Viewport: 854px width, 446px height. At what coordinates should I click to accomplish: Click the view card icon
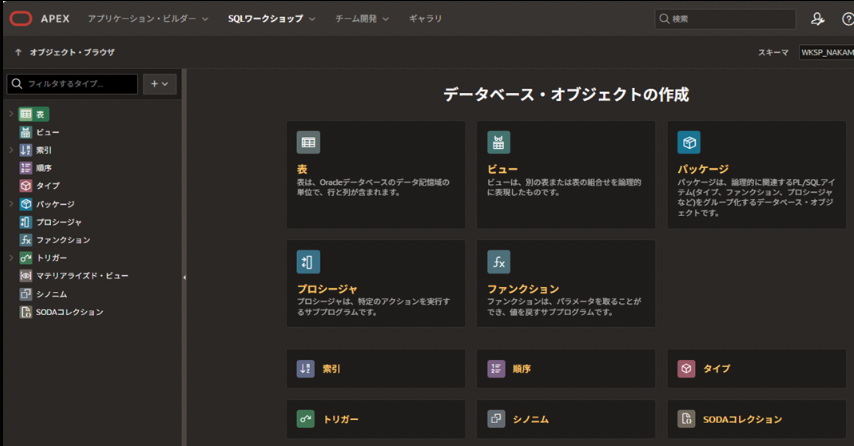point(498,142)
